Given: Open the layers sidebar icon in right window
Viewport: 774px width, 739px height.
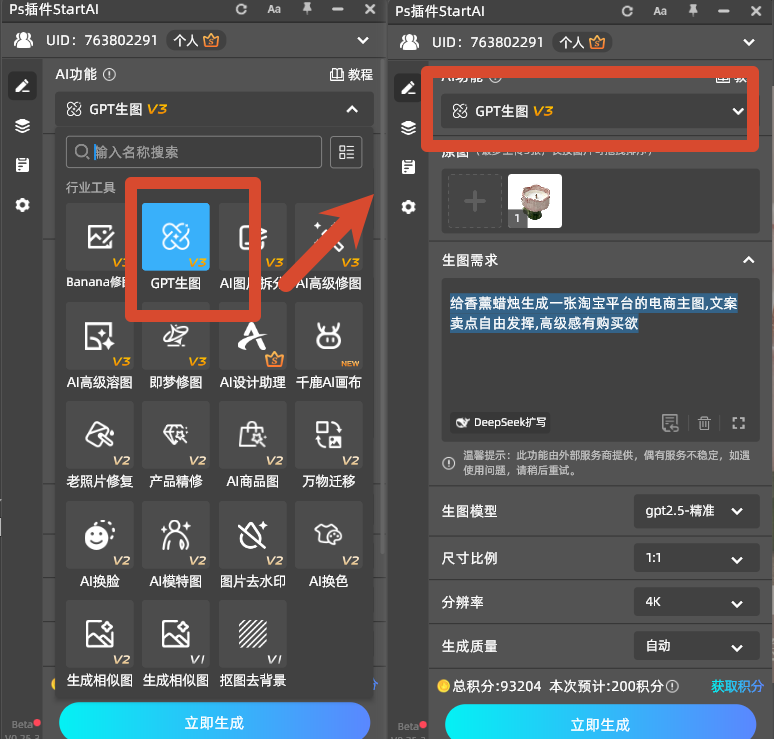Looking at the screenshot, I should pos(408,128).
